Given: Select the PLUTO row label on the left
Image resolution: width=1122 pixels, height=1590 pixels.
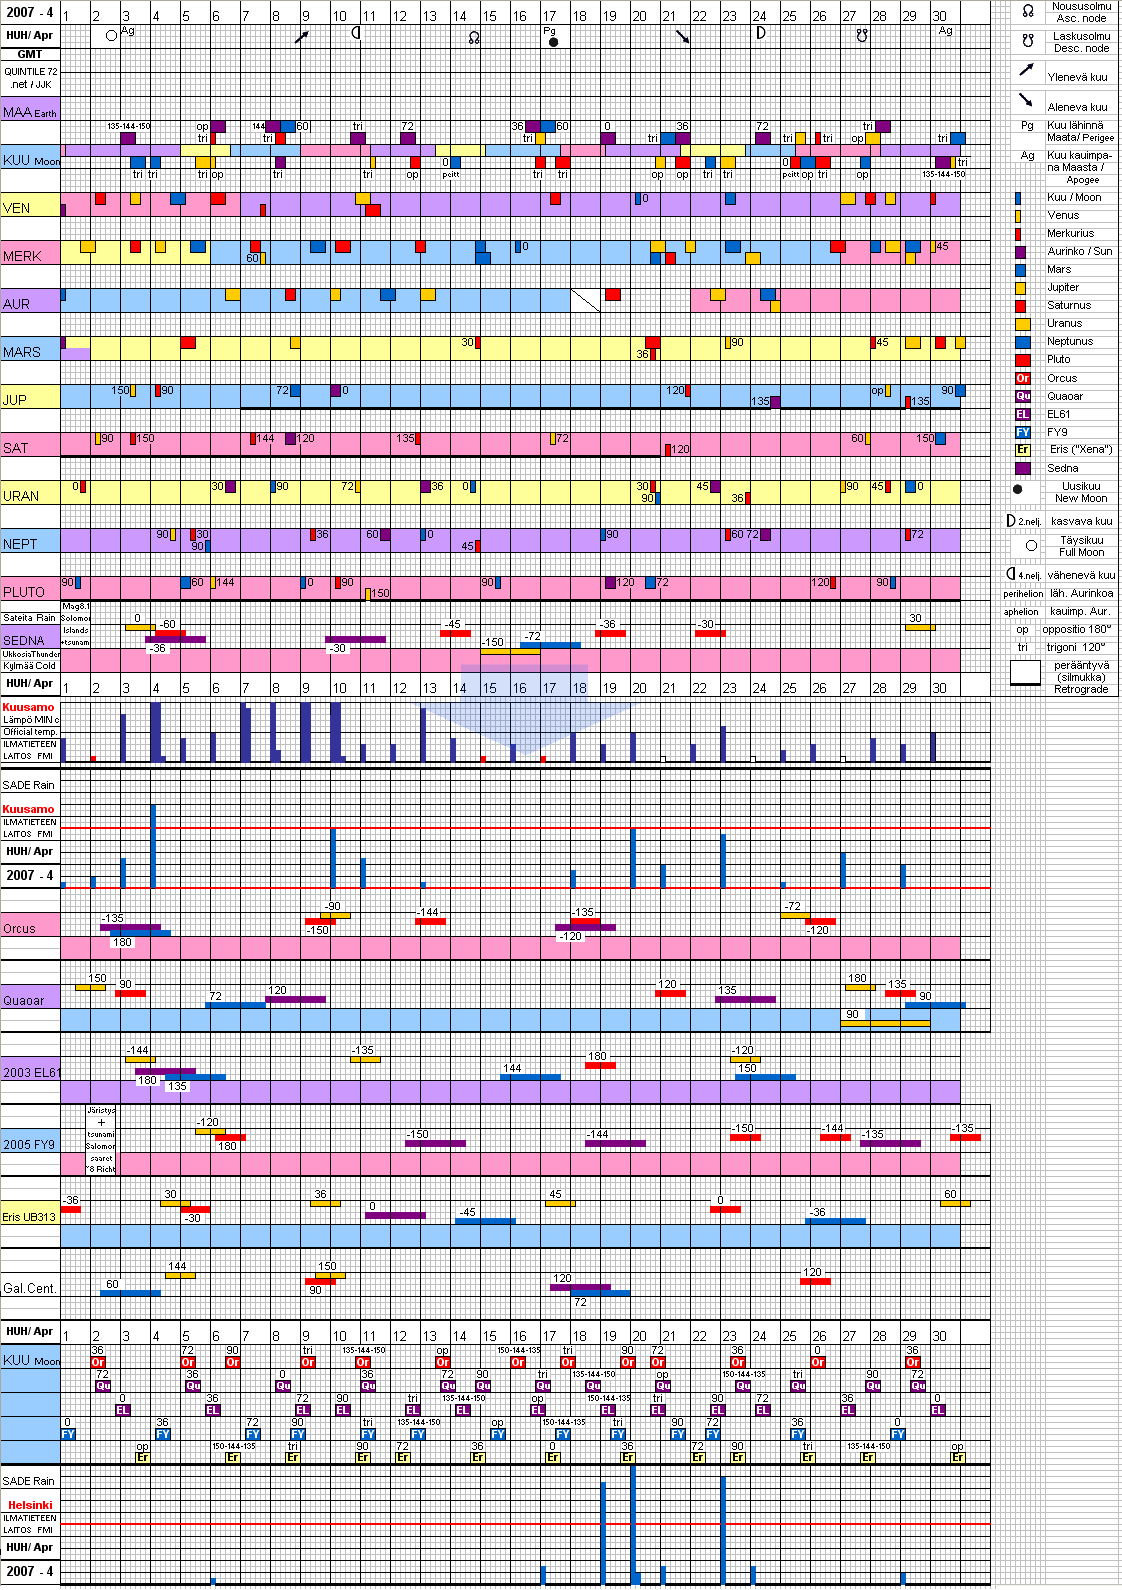Looking at the screenshot, I should [24, 592].
